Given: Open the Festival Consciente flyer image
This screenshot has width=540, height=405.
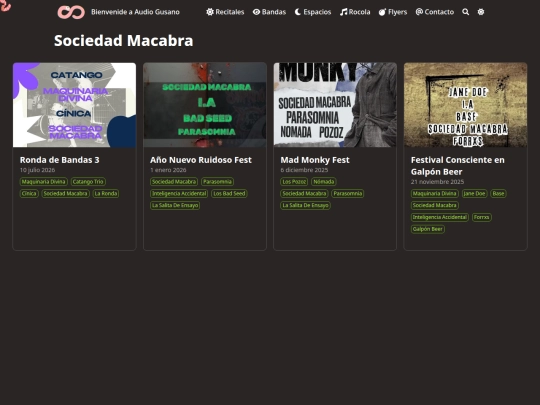Looking at the screenshot, I should [x=466, y=105].
